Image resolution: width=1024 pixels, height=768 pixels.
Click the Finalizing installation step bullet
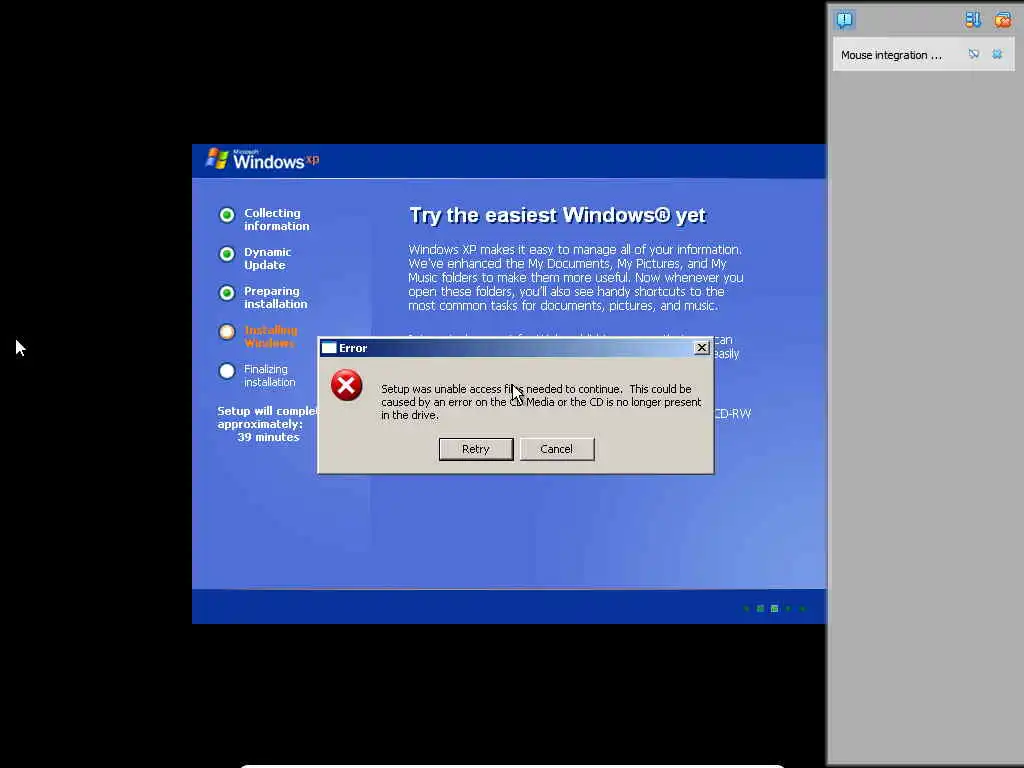tap(227, 371)
